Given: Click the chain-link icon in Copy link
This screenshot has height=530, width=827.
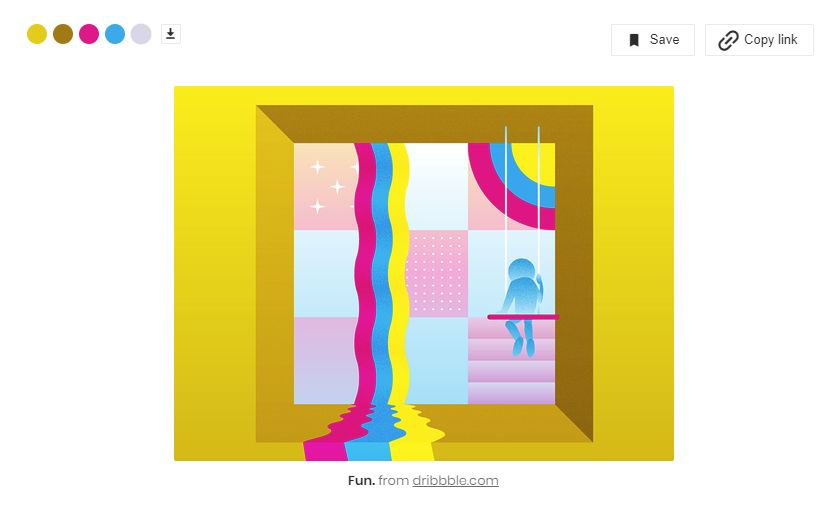Looking at the screenshot, I should (728, 40).
